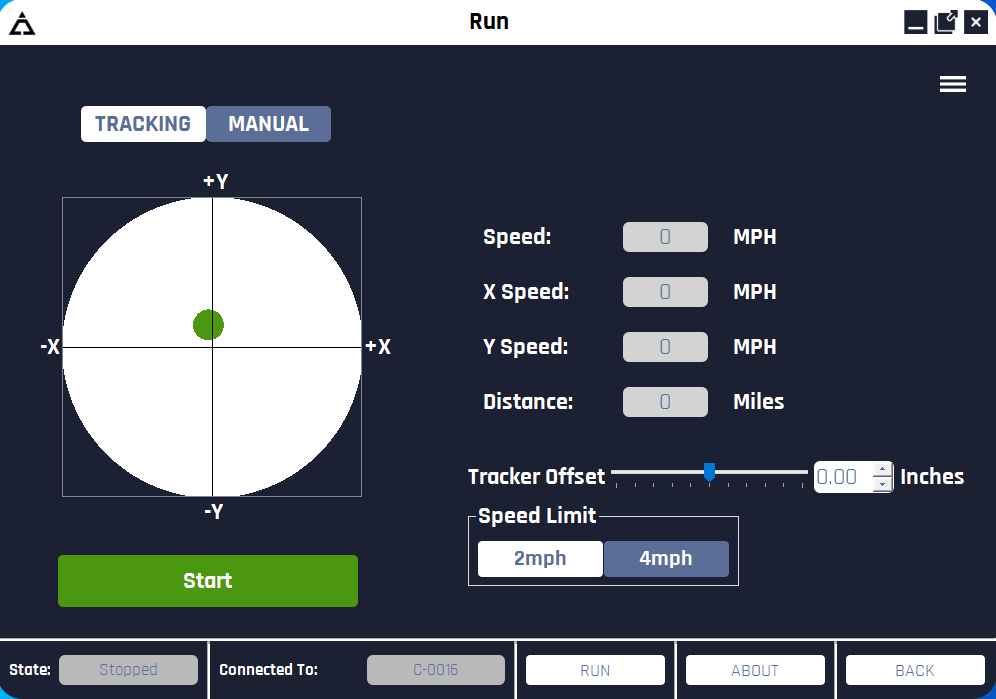Click the X Speed readout field
The height and width of the screenshot is (699, 996).
point(665,292)
